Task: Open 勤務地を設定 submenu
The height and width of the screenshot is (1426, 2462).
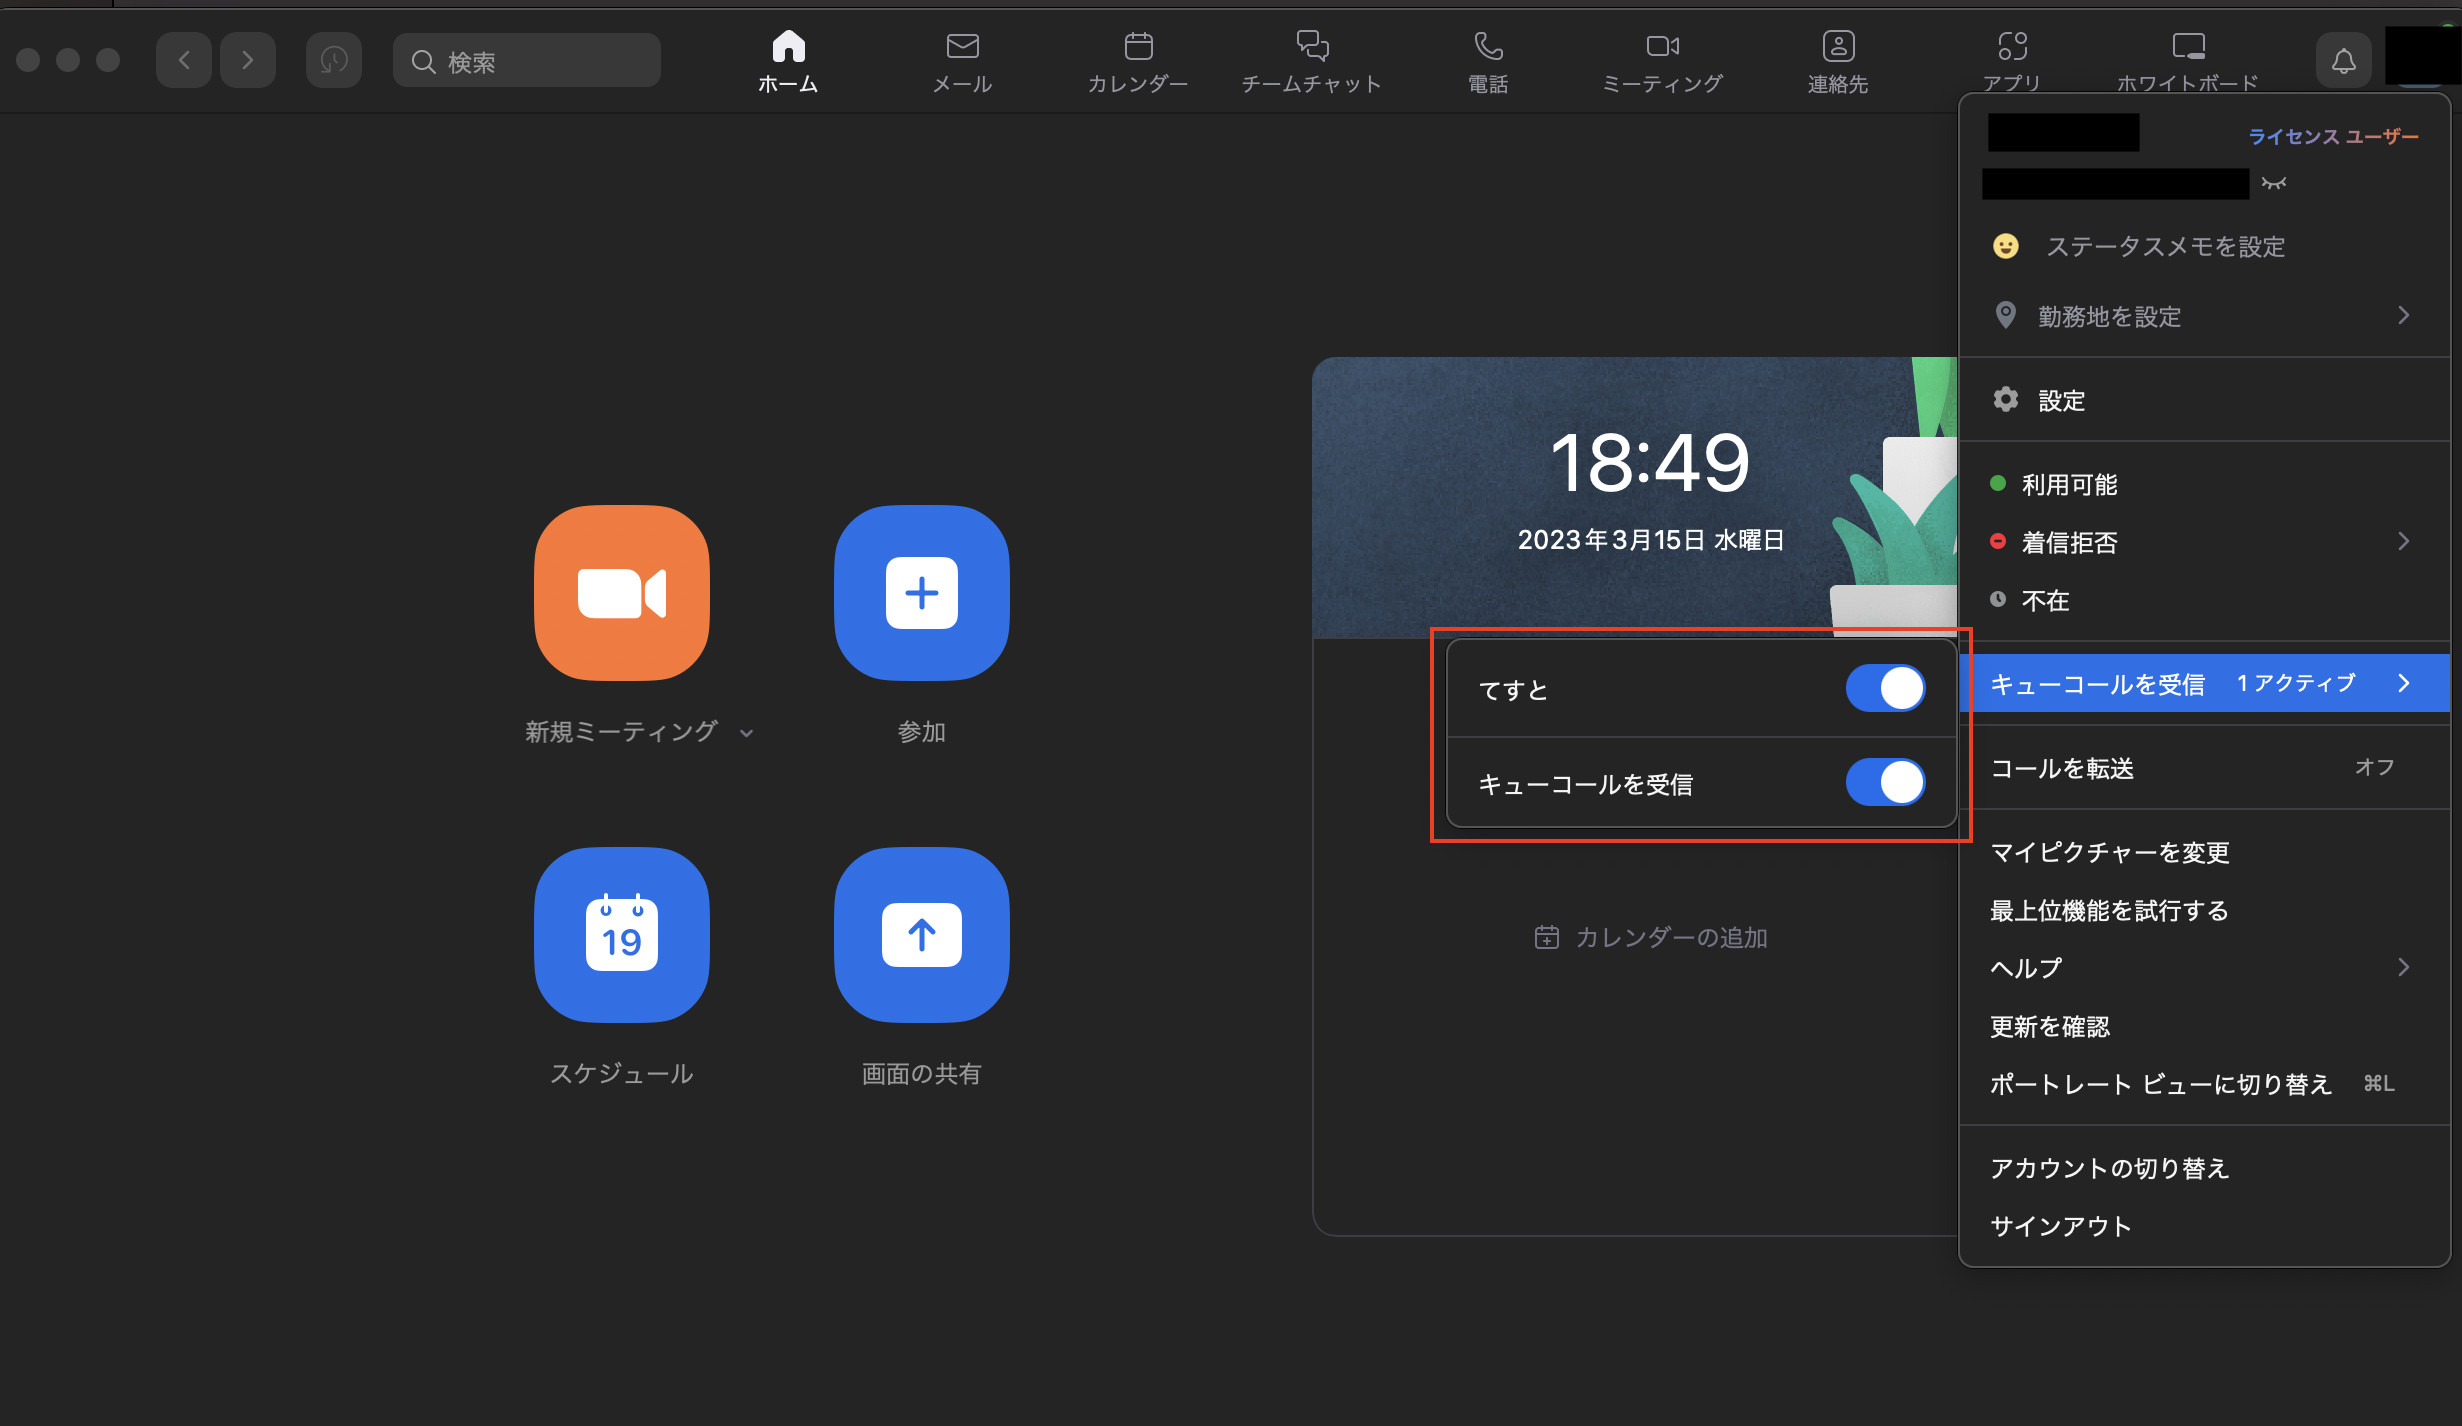Action: [x=2204, y=316]
